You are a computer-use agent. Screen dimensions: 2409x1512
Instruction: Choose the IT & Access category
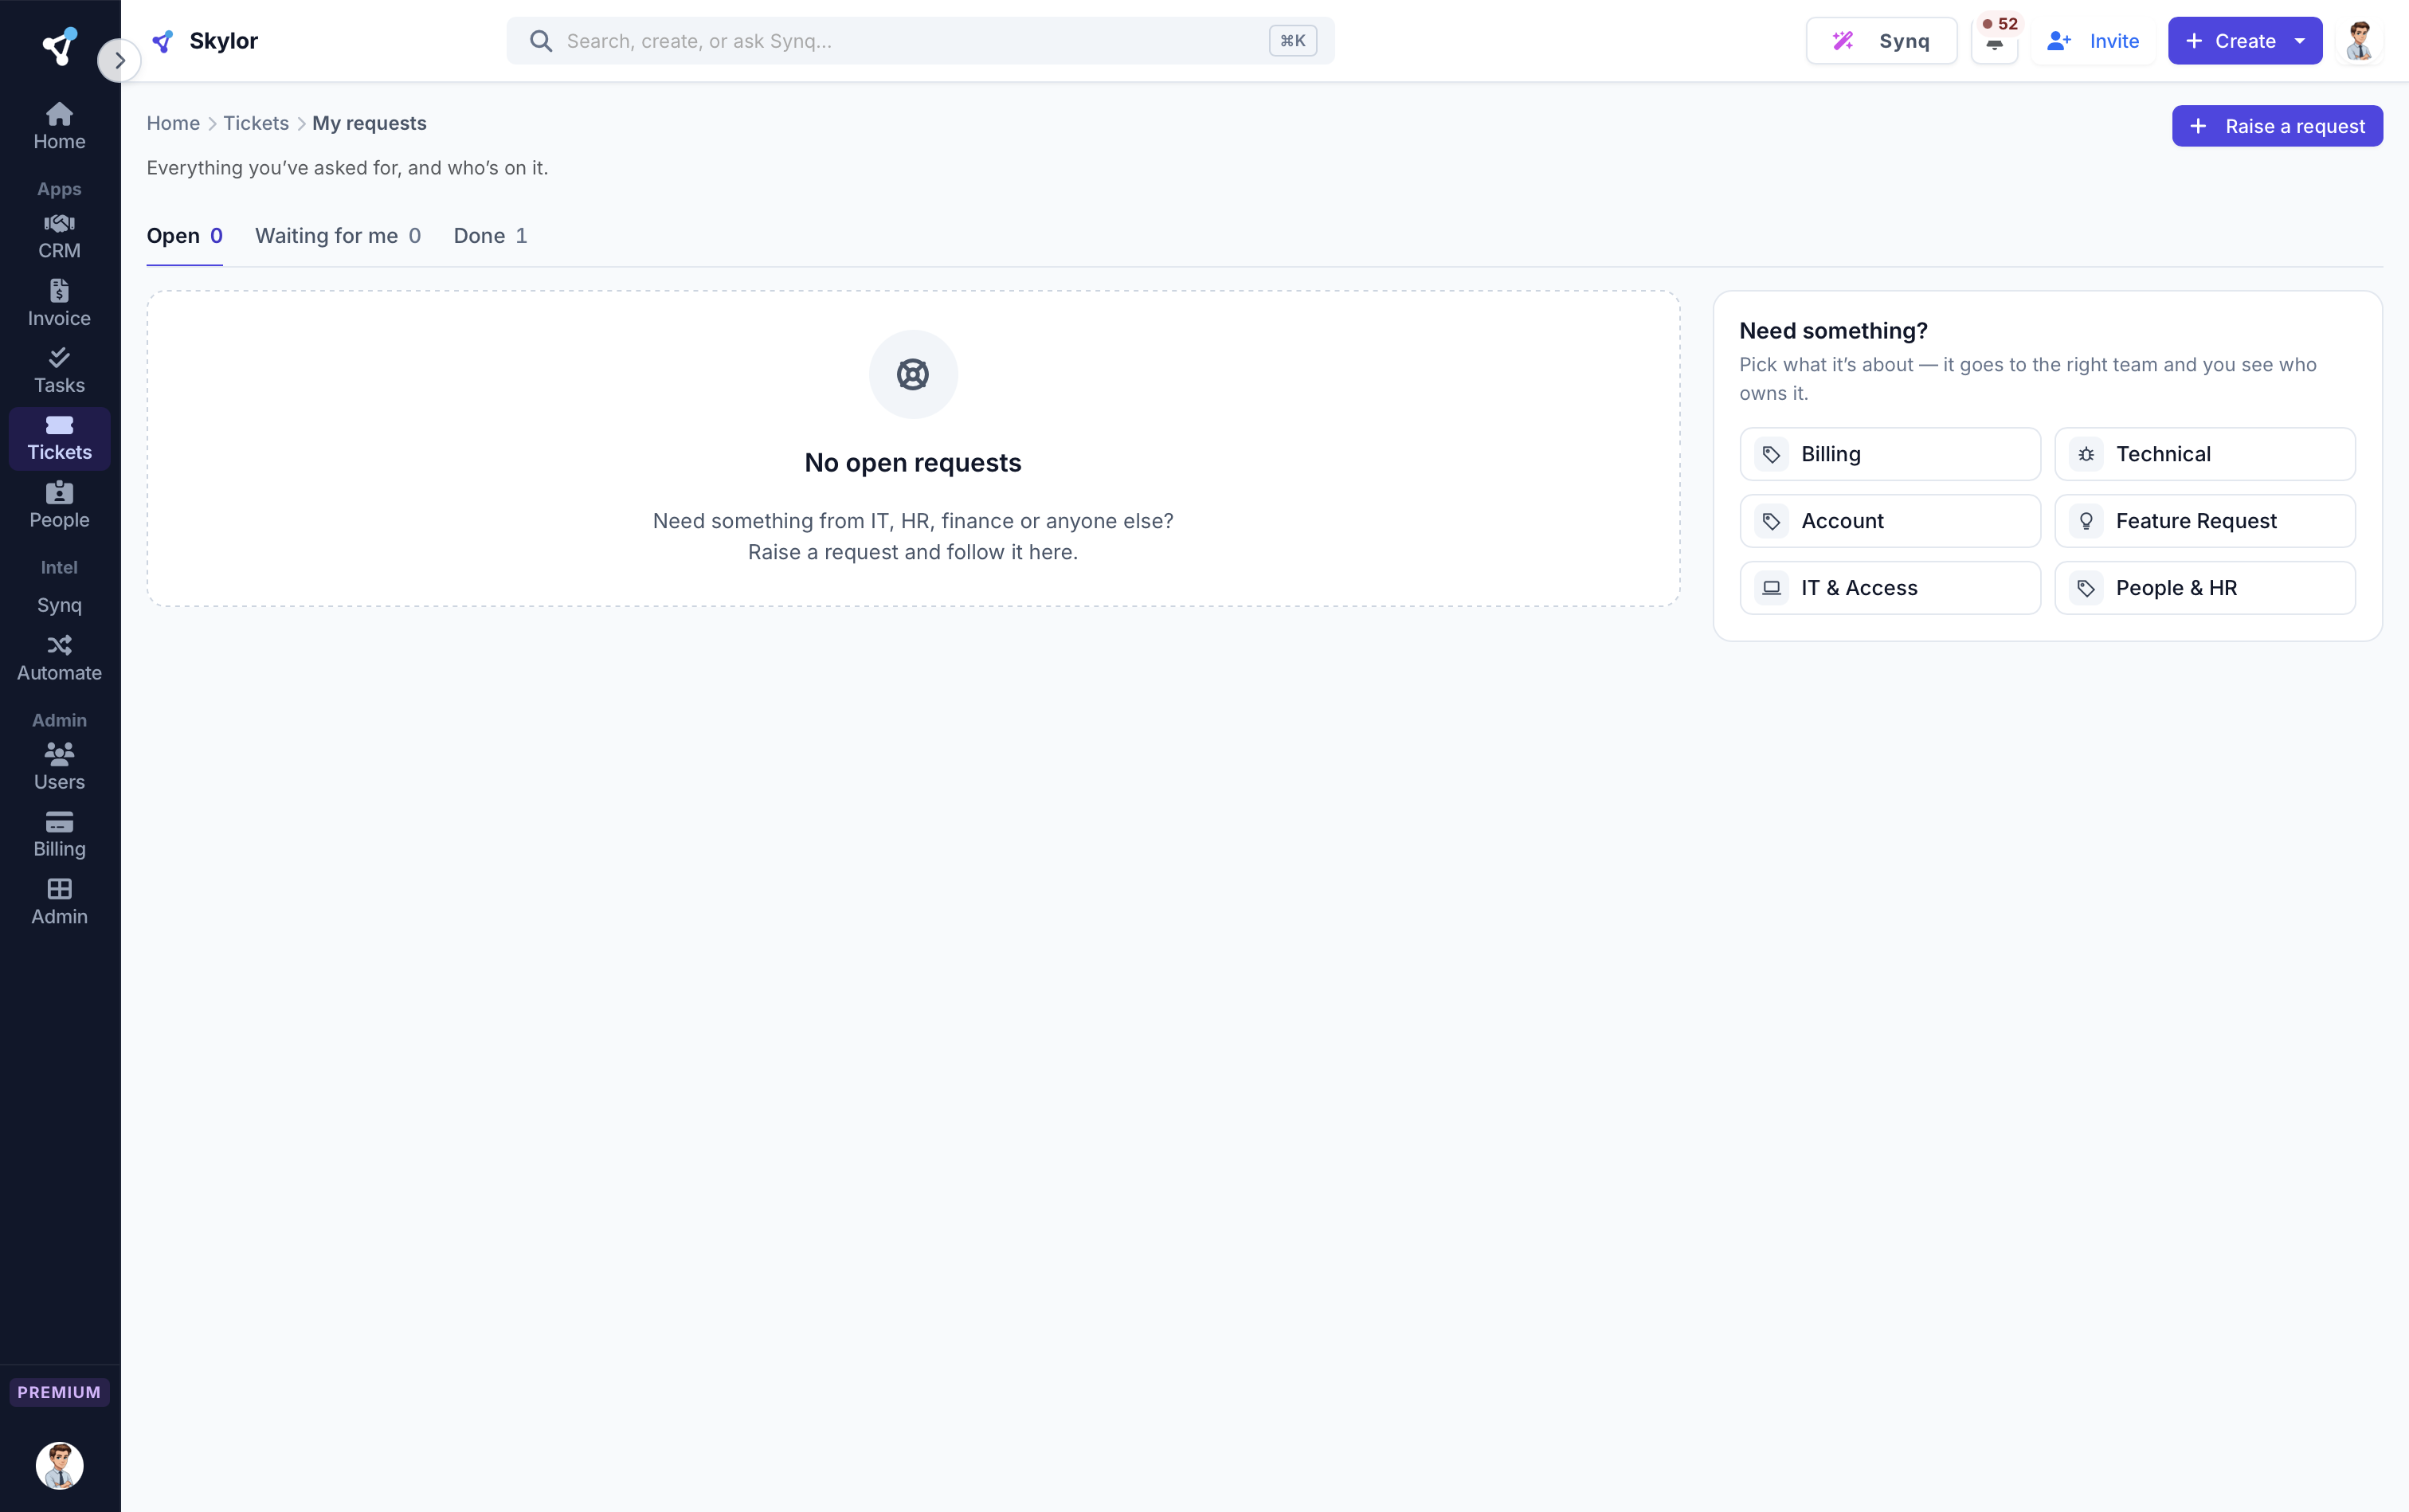pos(1890,588)
